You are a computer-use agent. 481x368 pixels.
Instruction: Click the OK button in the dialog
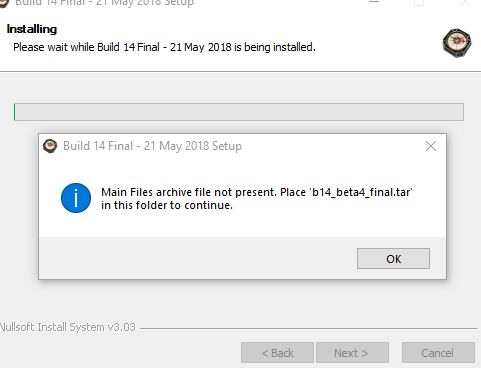point(393,258)
